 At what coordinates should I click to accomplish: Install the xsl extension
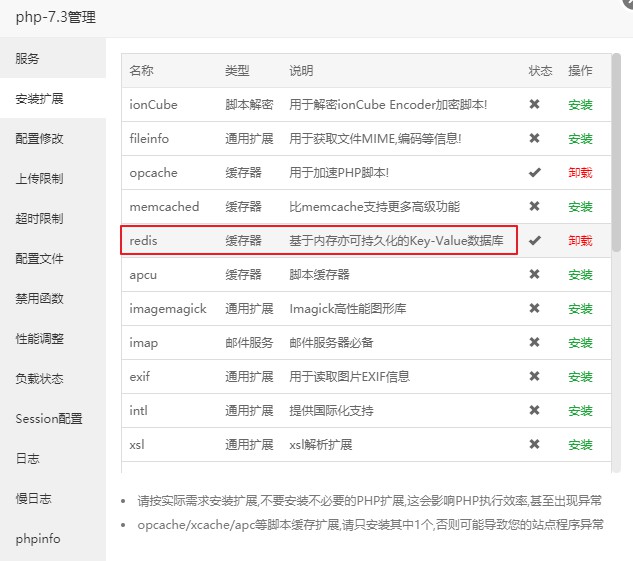[x=580, y=445]
